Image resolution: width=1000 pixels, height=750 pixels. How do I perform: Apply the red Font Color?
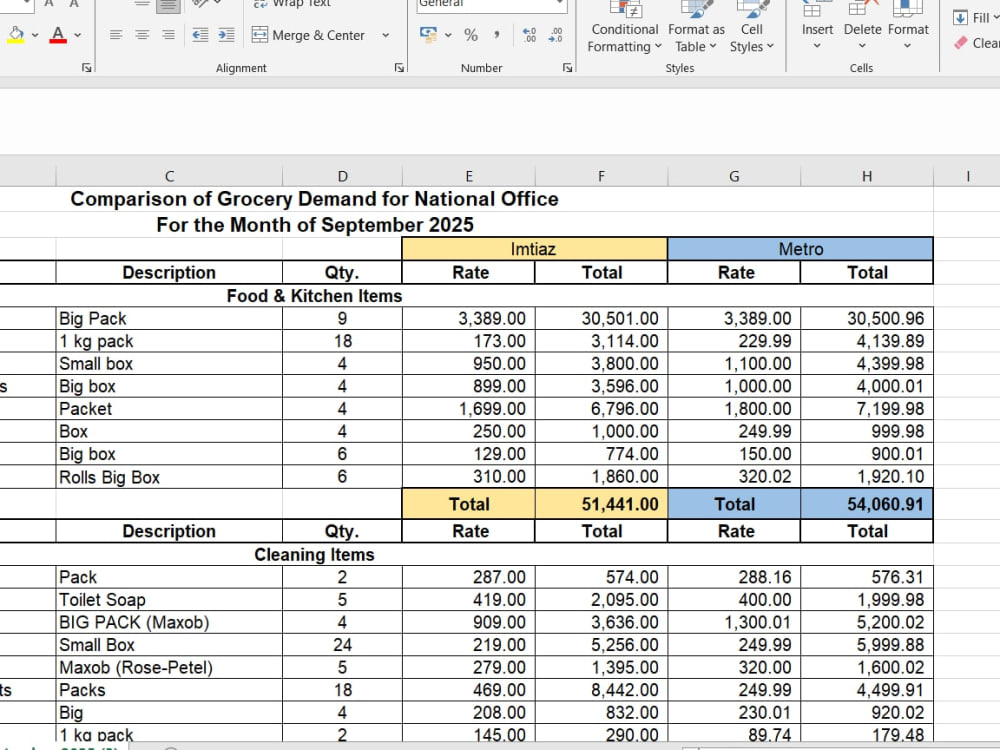point(58,34)
